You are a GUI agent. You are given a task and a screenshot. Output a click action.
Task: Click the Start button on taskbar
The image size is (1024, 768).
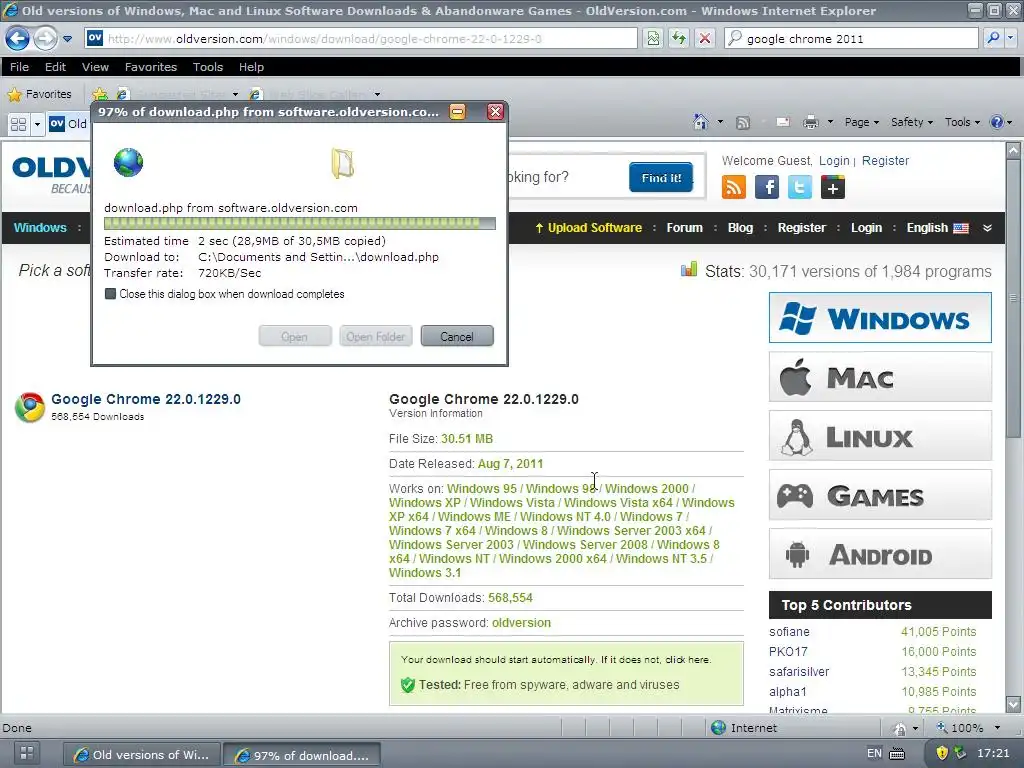pyautogui.click(x=26, y=752)
